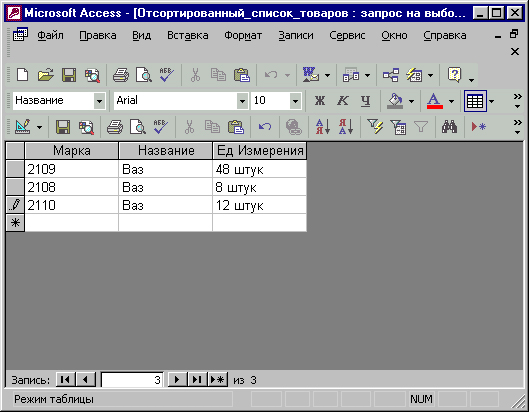Click the cell containing 2109

(x=72, y=169)
